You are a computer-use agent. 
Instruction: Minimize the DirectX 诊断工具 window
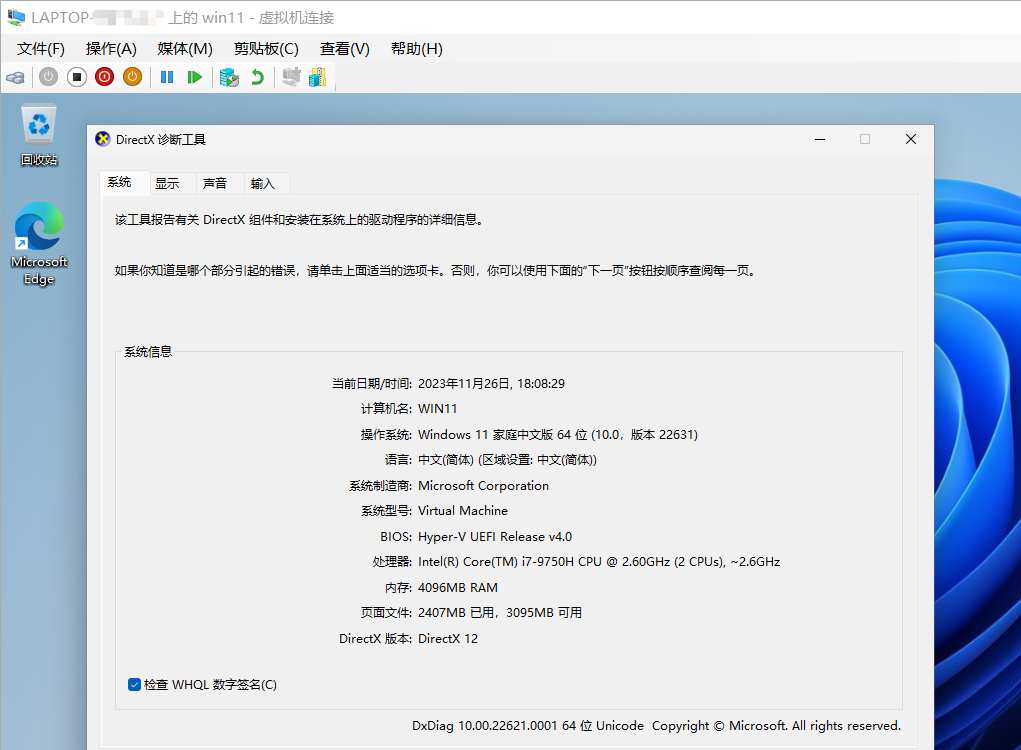[820, 139]
